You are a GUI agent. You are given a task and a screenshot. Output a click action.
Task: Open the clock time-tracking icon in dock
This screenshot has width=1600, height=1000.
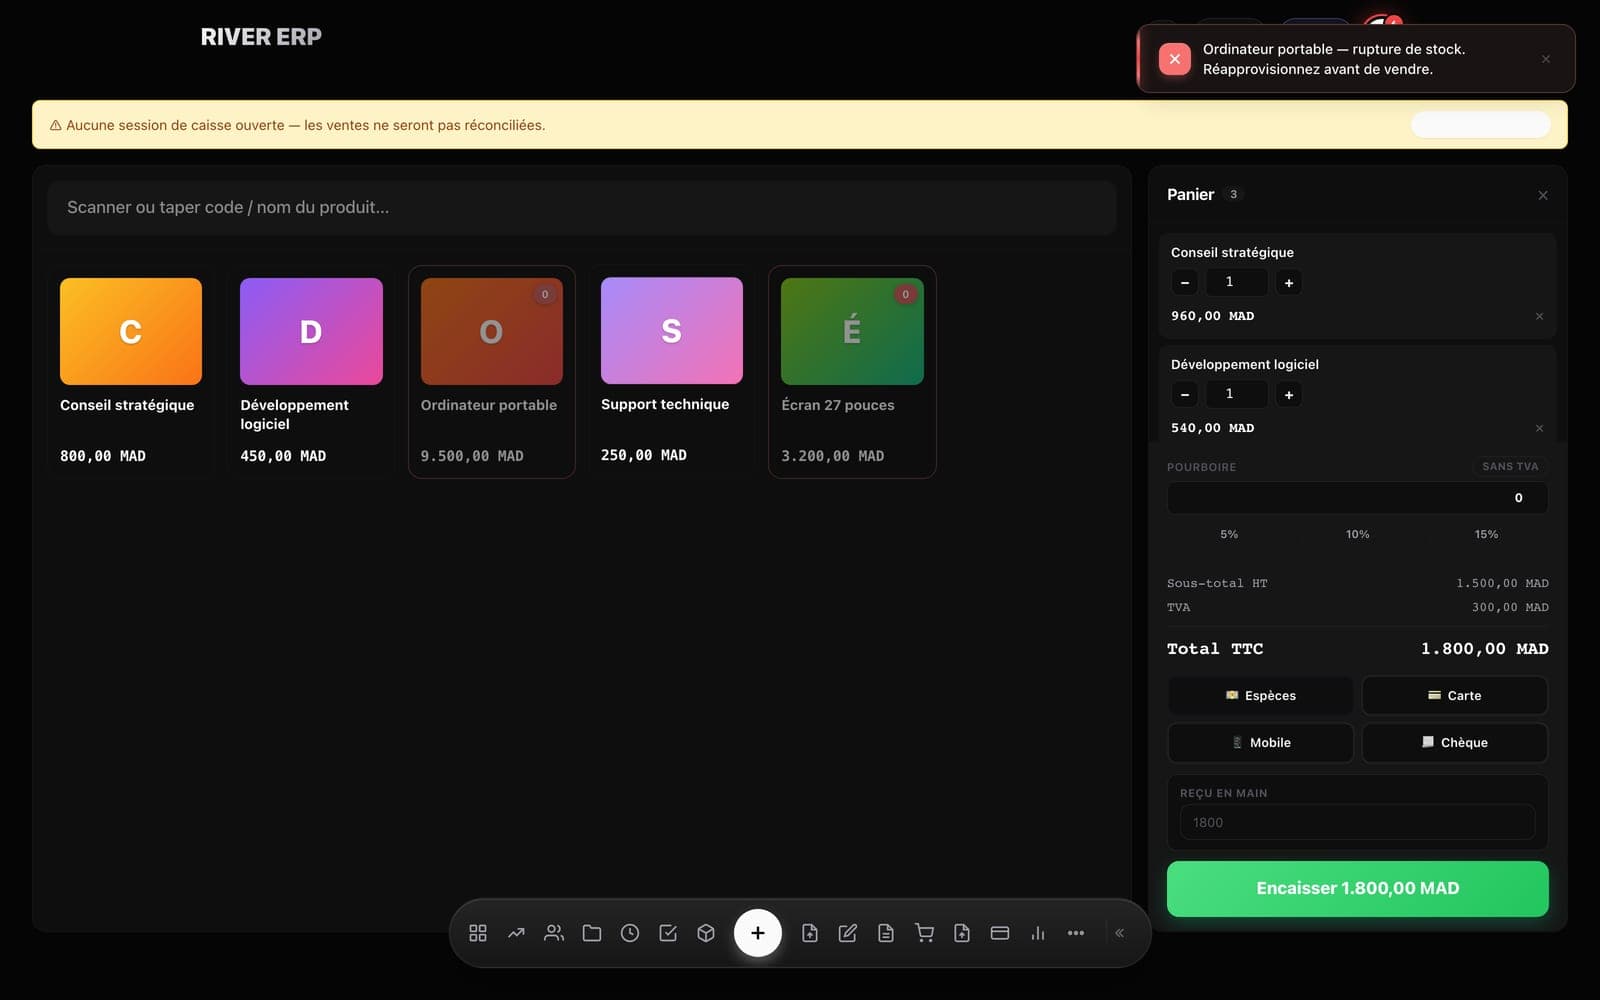630,933
